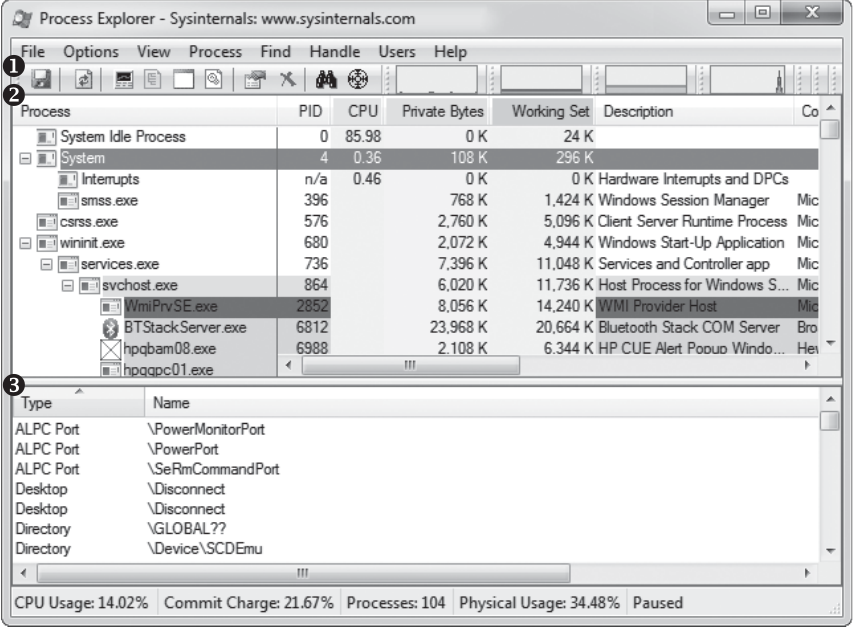Select the \PowerPort handle row

[416, 450]
